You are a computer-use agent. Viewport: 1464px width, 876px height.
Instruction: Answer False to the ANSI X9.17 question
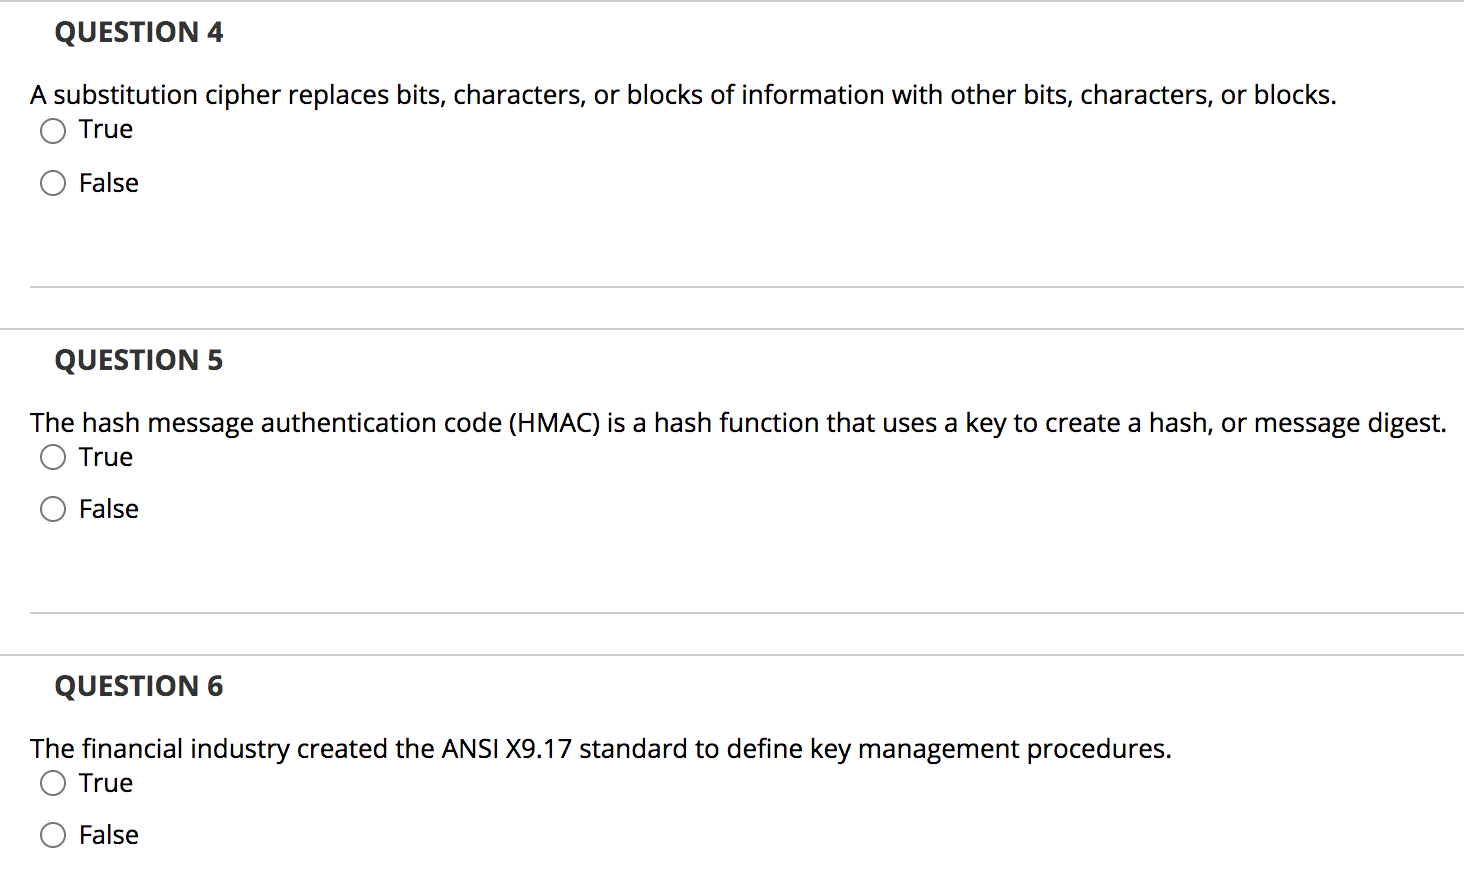tap(52, 834)
